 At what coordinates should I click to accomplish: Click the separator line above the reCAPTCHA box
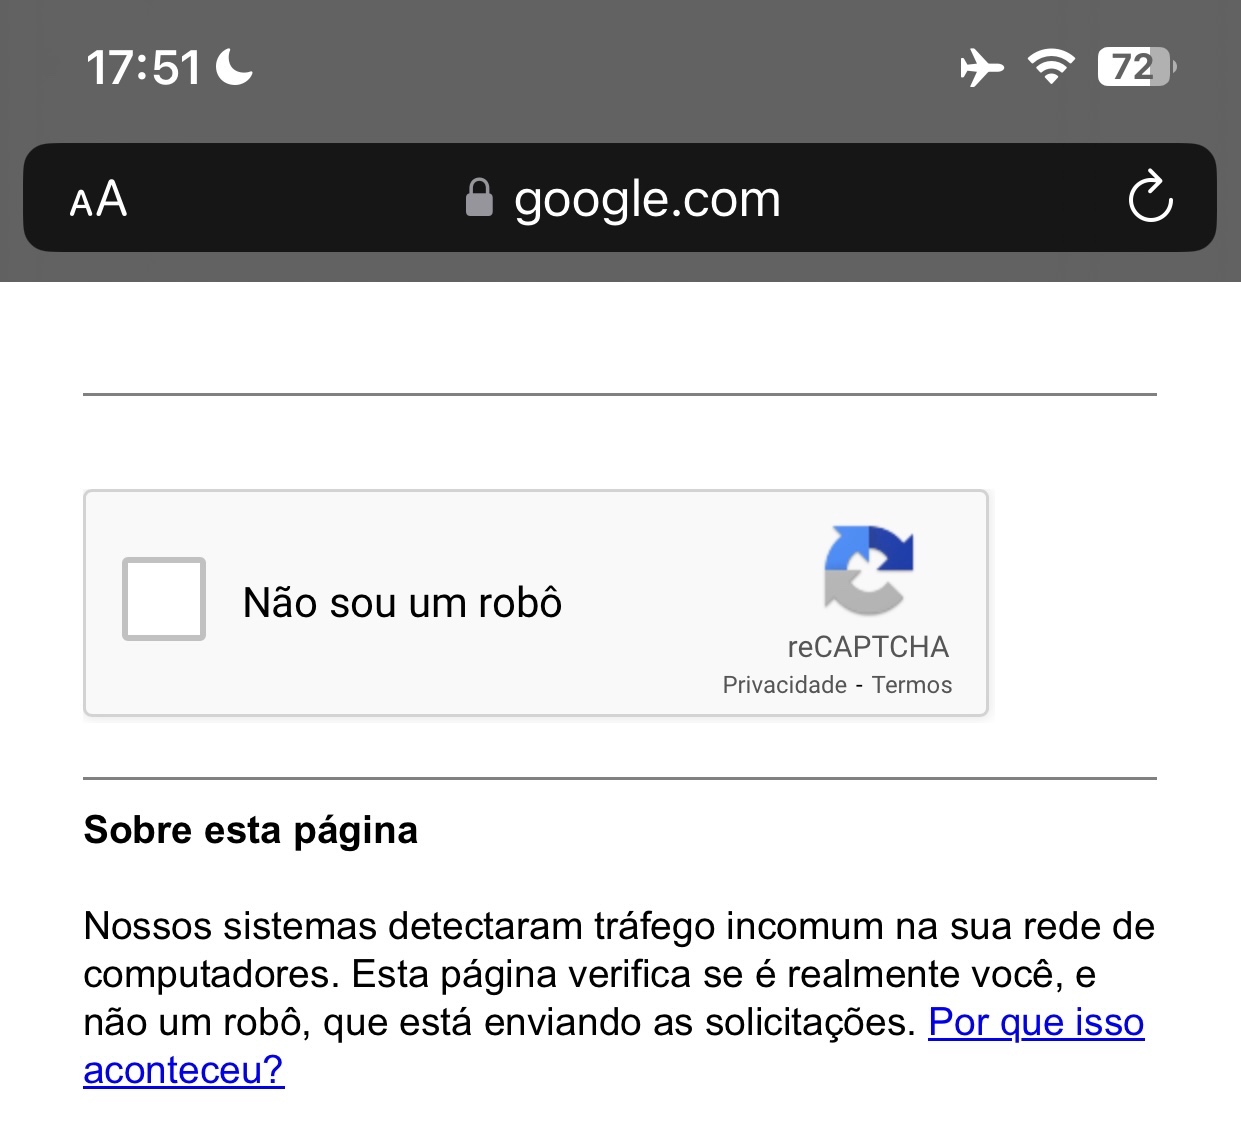click(x=620, y=395)
